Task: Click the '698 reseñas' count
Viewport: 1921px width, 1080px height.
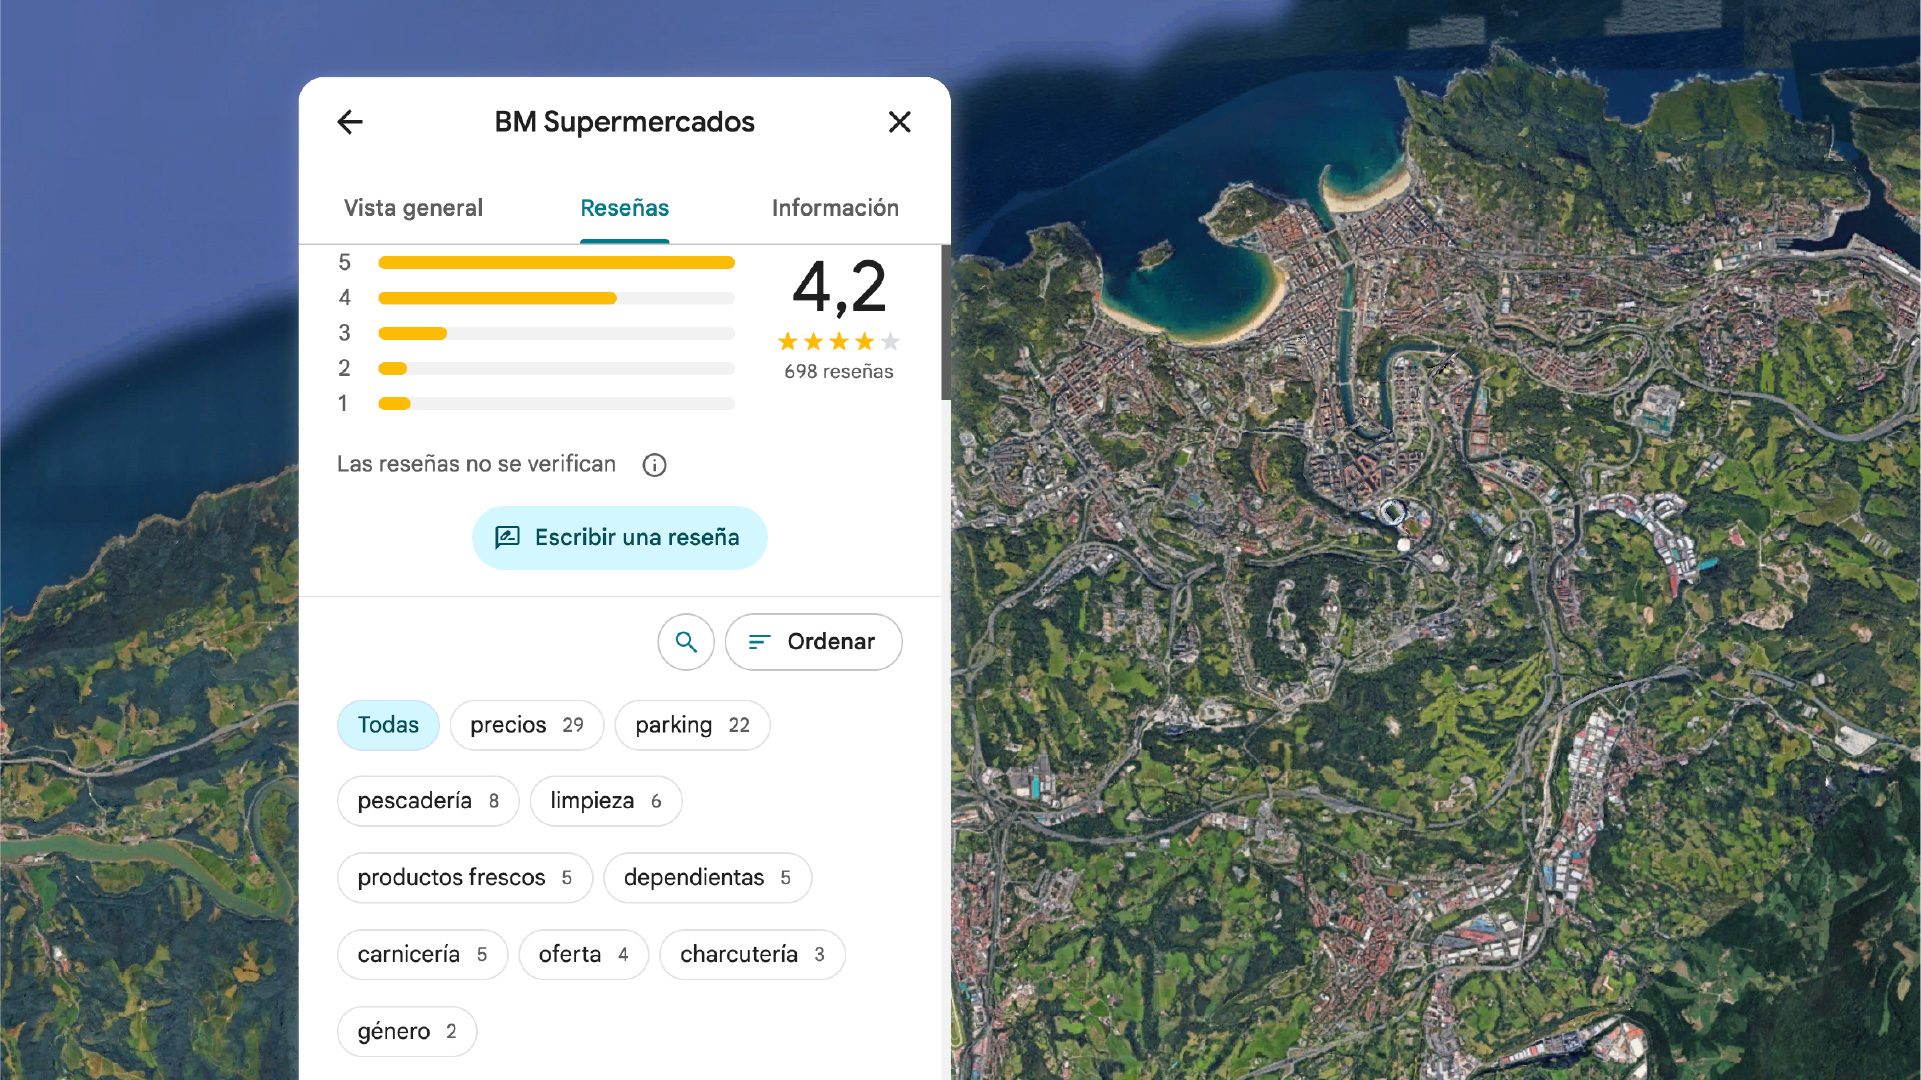Action: click(x=839, y=372)
